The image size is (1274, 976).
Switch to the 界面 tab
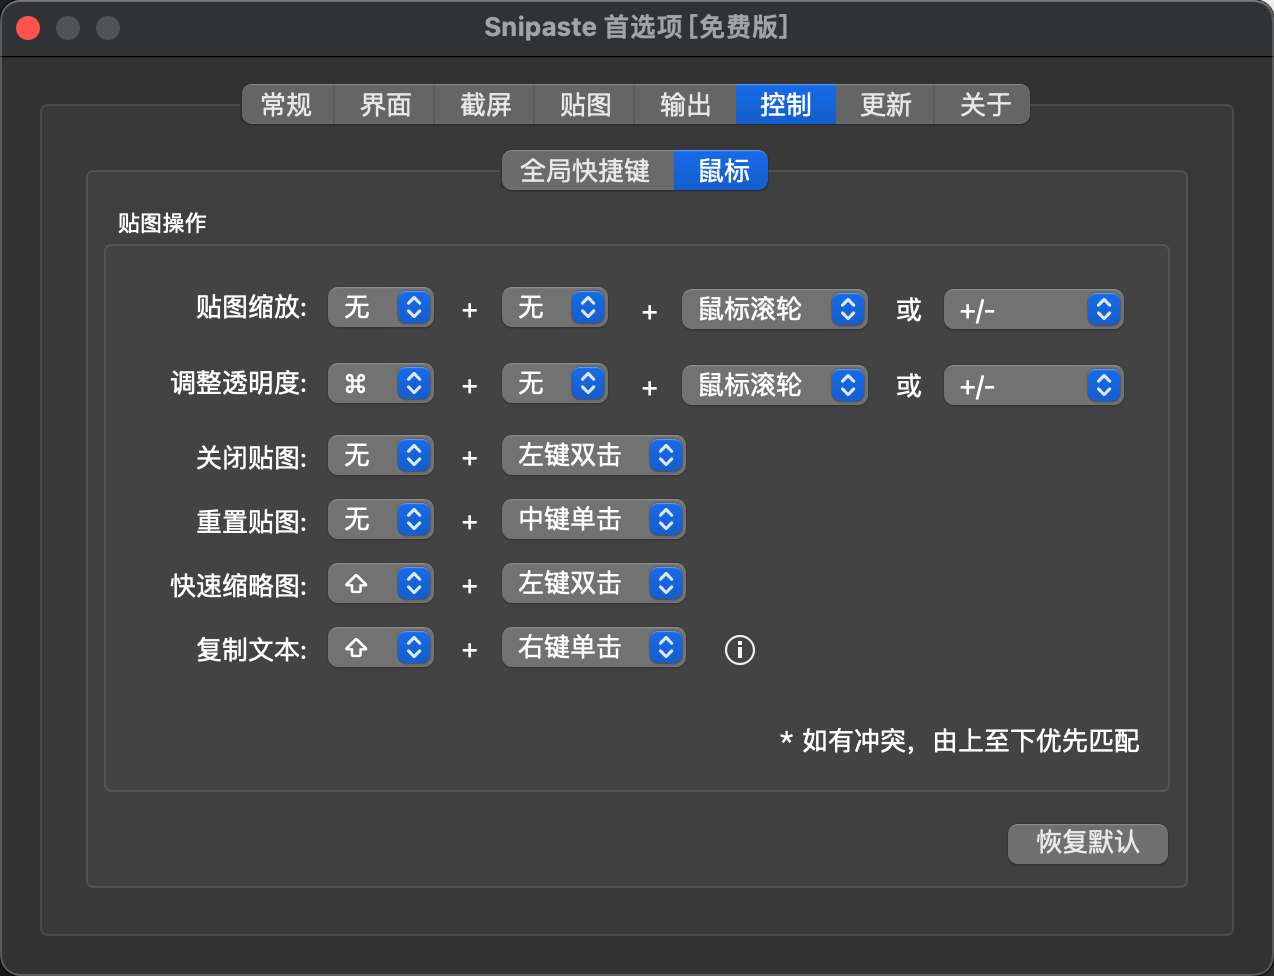point(385,105)
